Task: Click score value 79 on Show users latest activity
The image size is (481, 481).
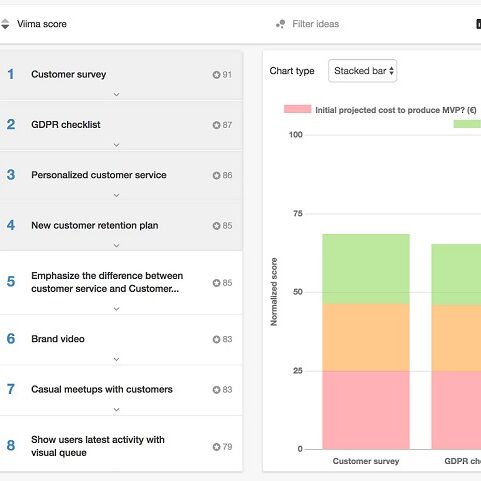Action: (227, 447)
